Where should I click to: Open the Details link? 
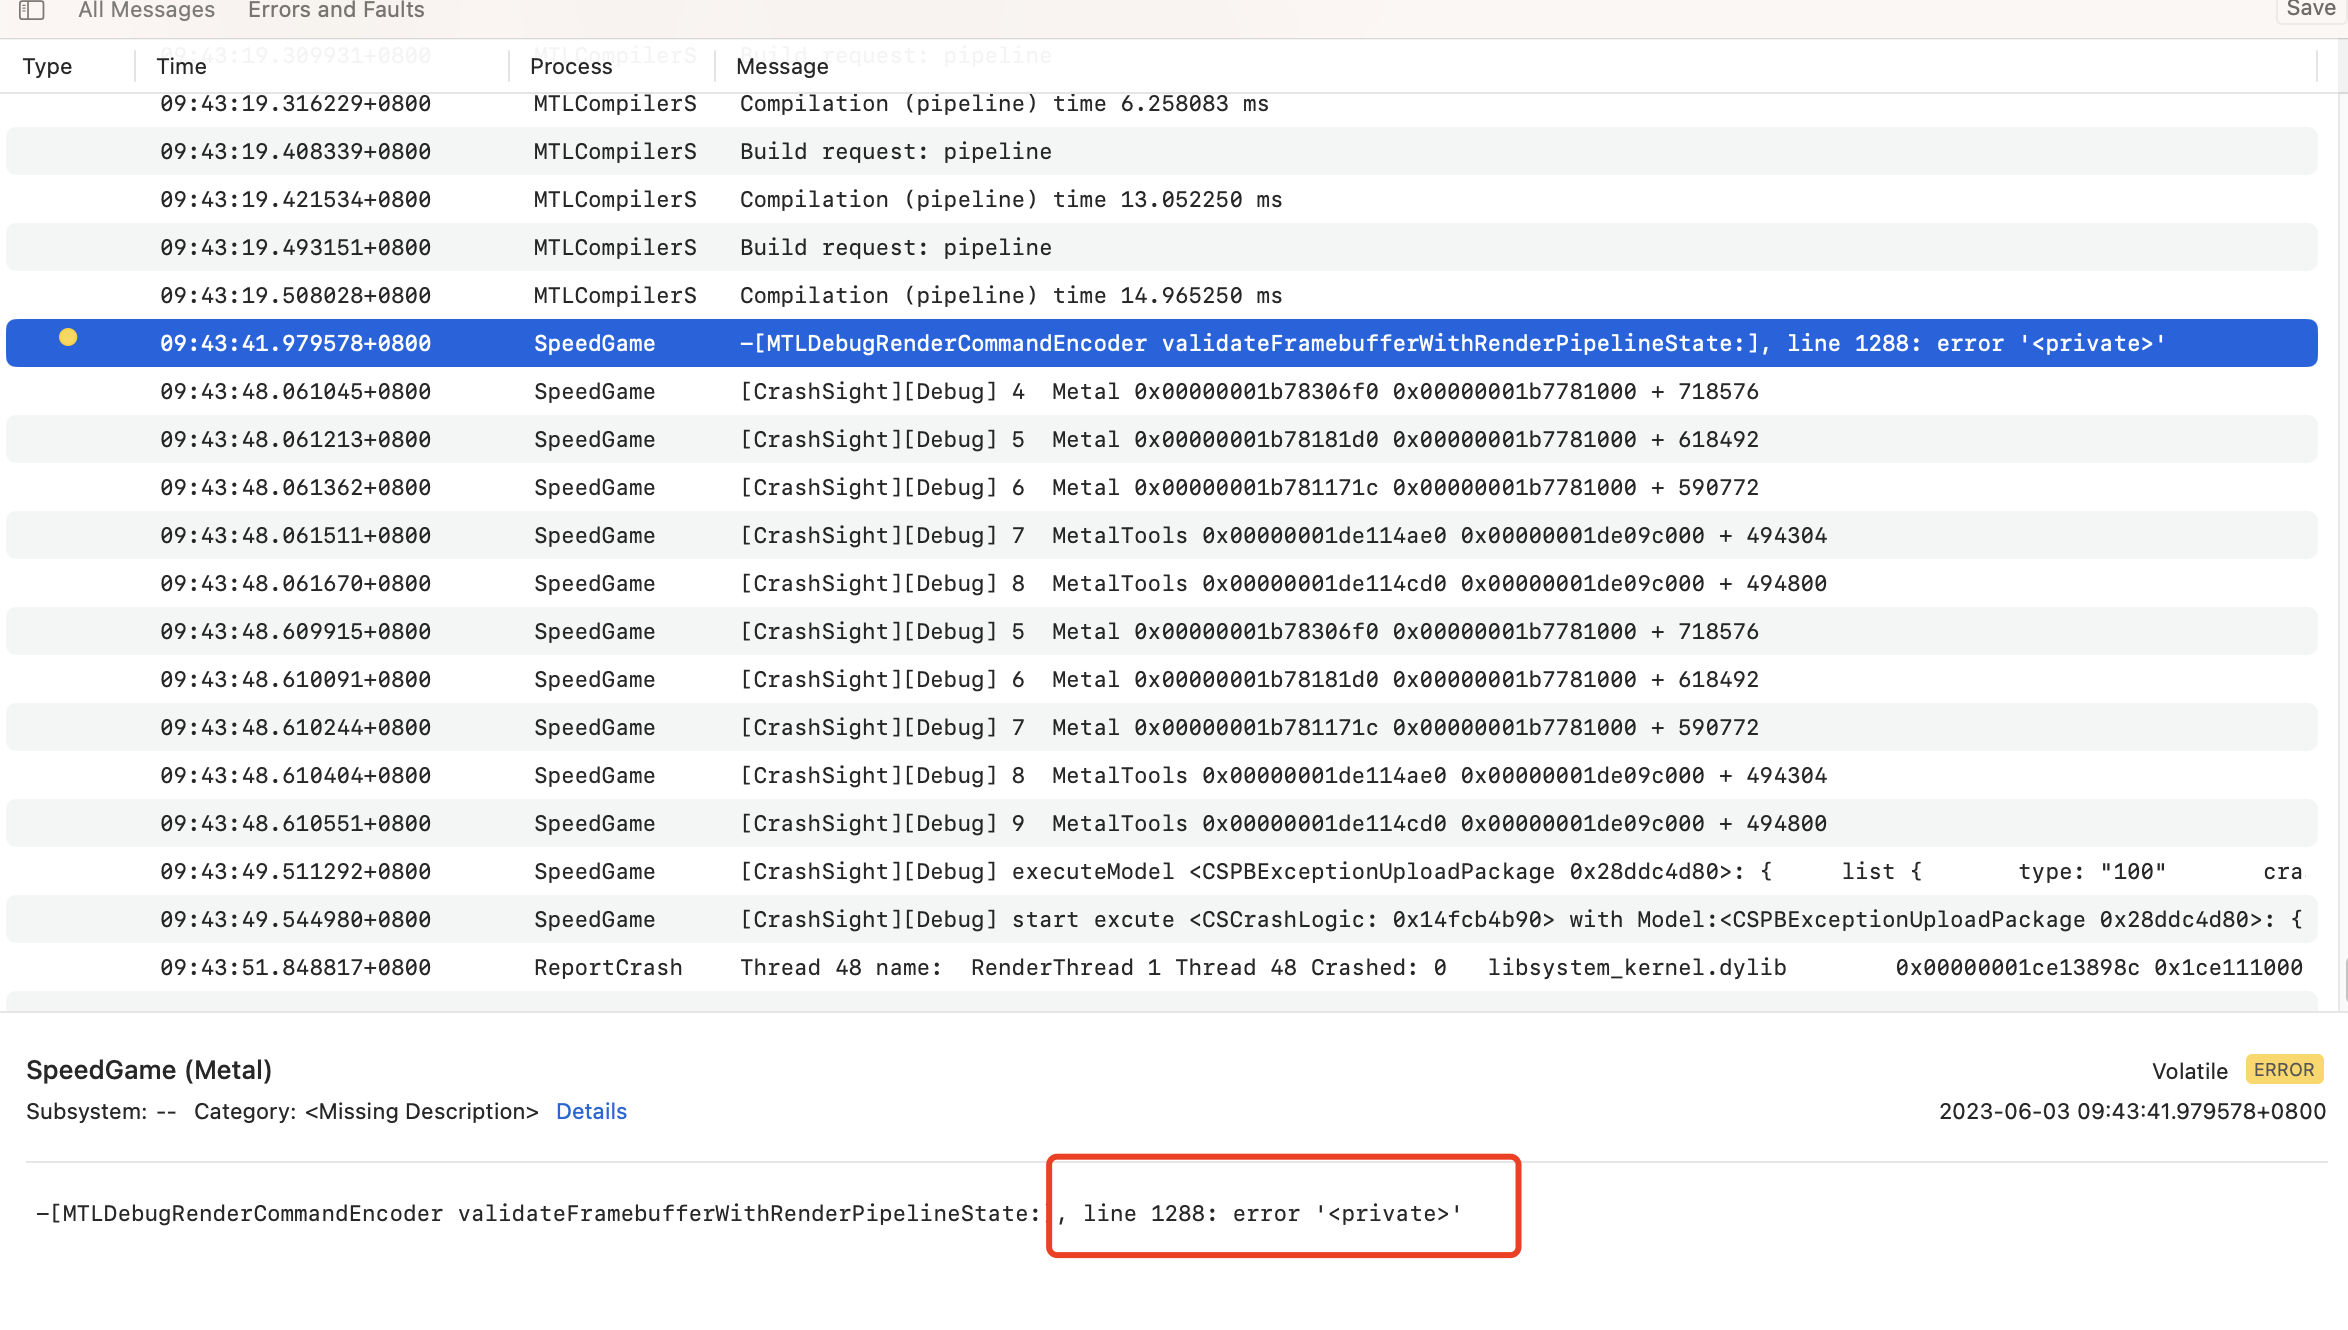point(591,1111)
